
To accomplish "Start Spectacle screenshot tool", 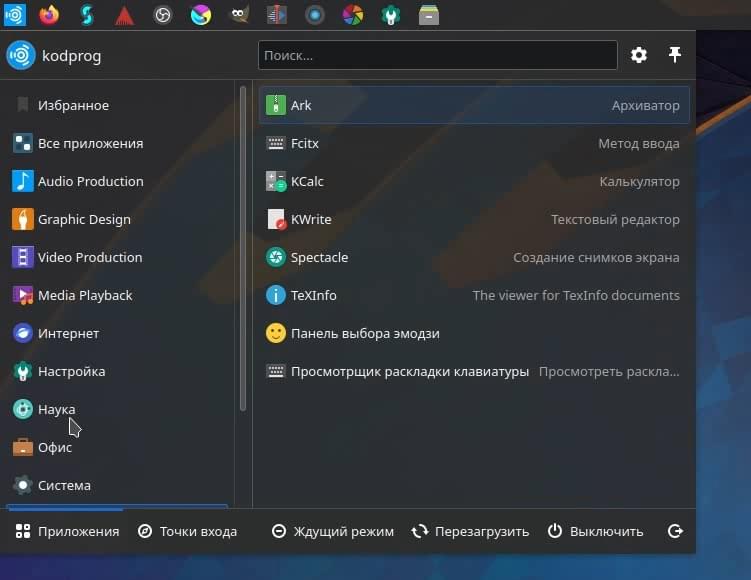I will (x=474, y=257).
